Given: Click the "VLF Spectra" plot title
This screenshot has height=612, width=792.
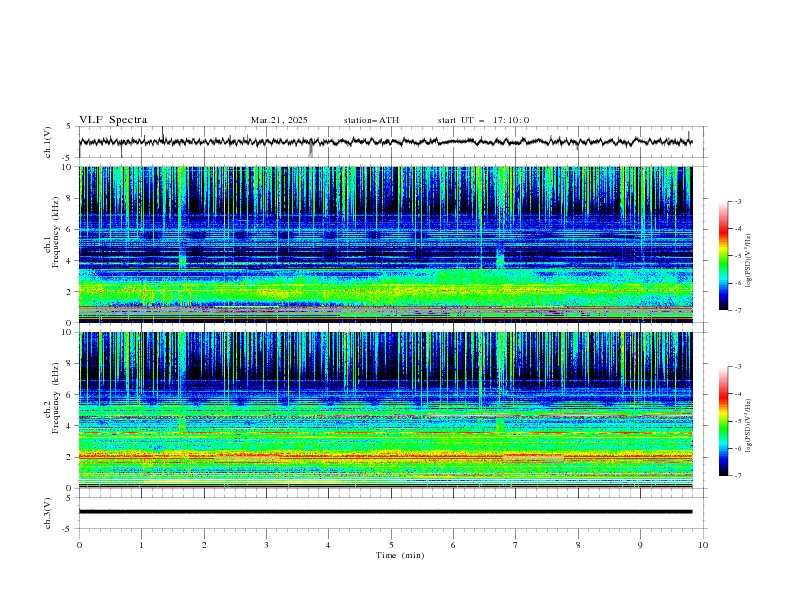Looking at the screenshot, I should point(113,120).
